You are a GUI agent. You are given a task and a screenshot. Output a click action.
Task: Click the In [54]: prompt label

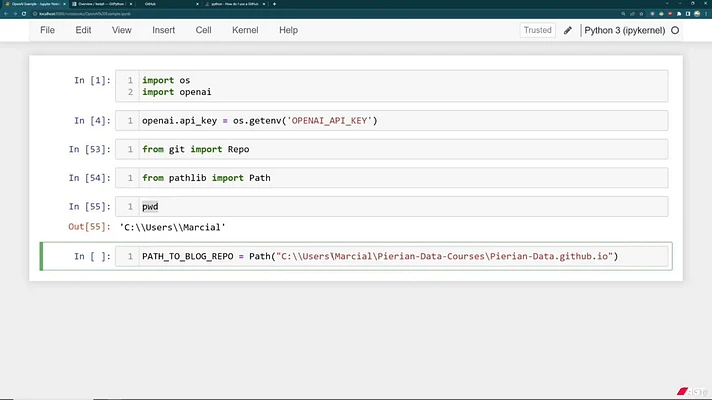(89, 178)
